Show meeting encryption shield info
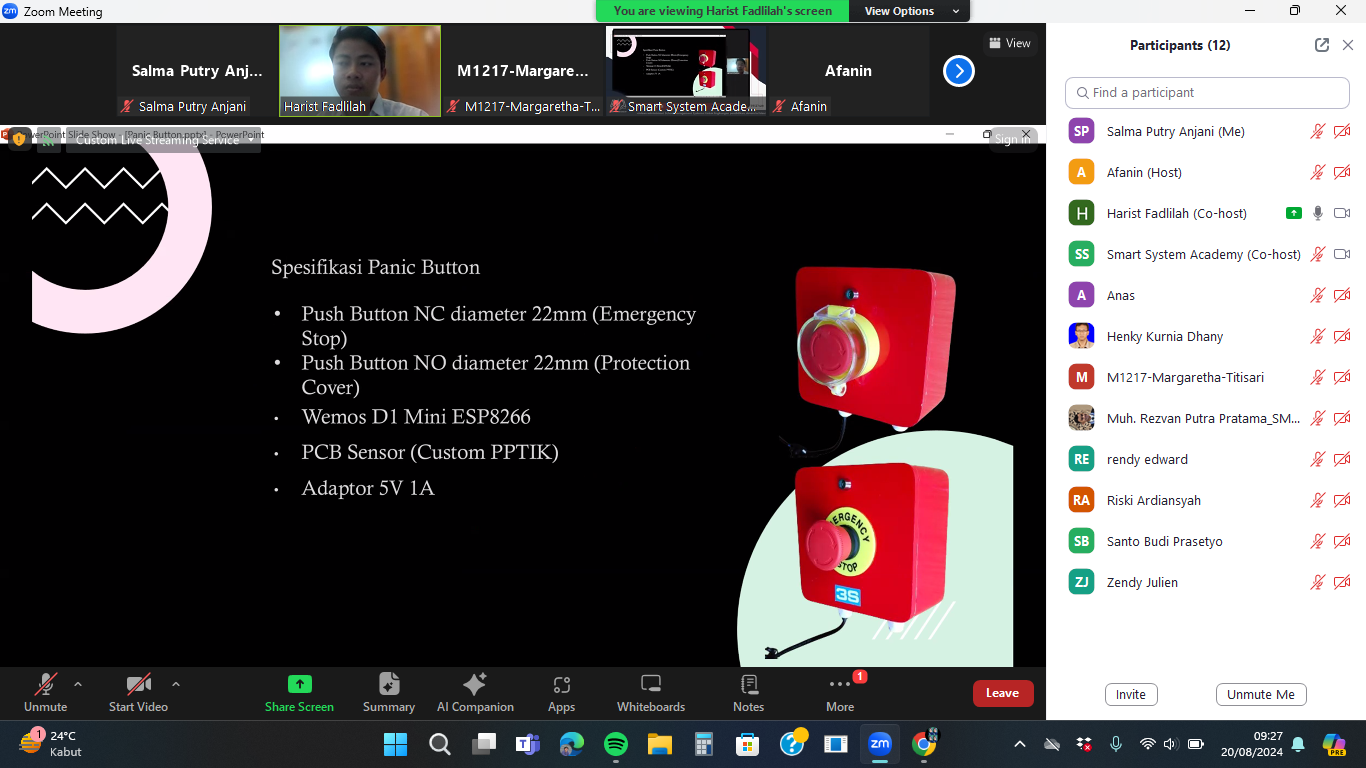Viewport: 1366px width, 768px height. point(18,139)
